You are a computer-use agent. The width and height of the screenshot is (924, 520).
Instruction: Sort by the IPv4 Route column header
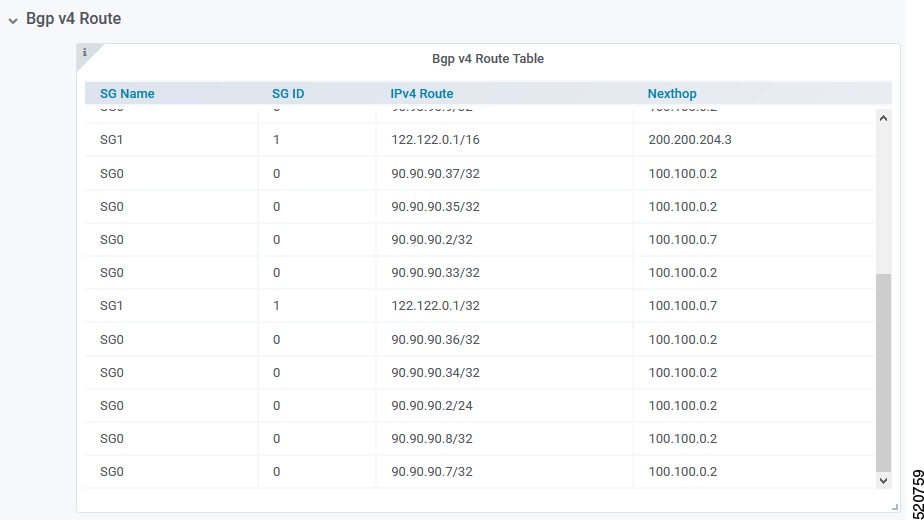coord(421,94)
